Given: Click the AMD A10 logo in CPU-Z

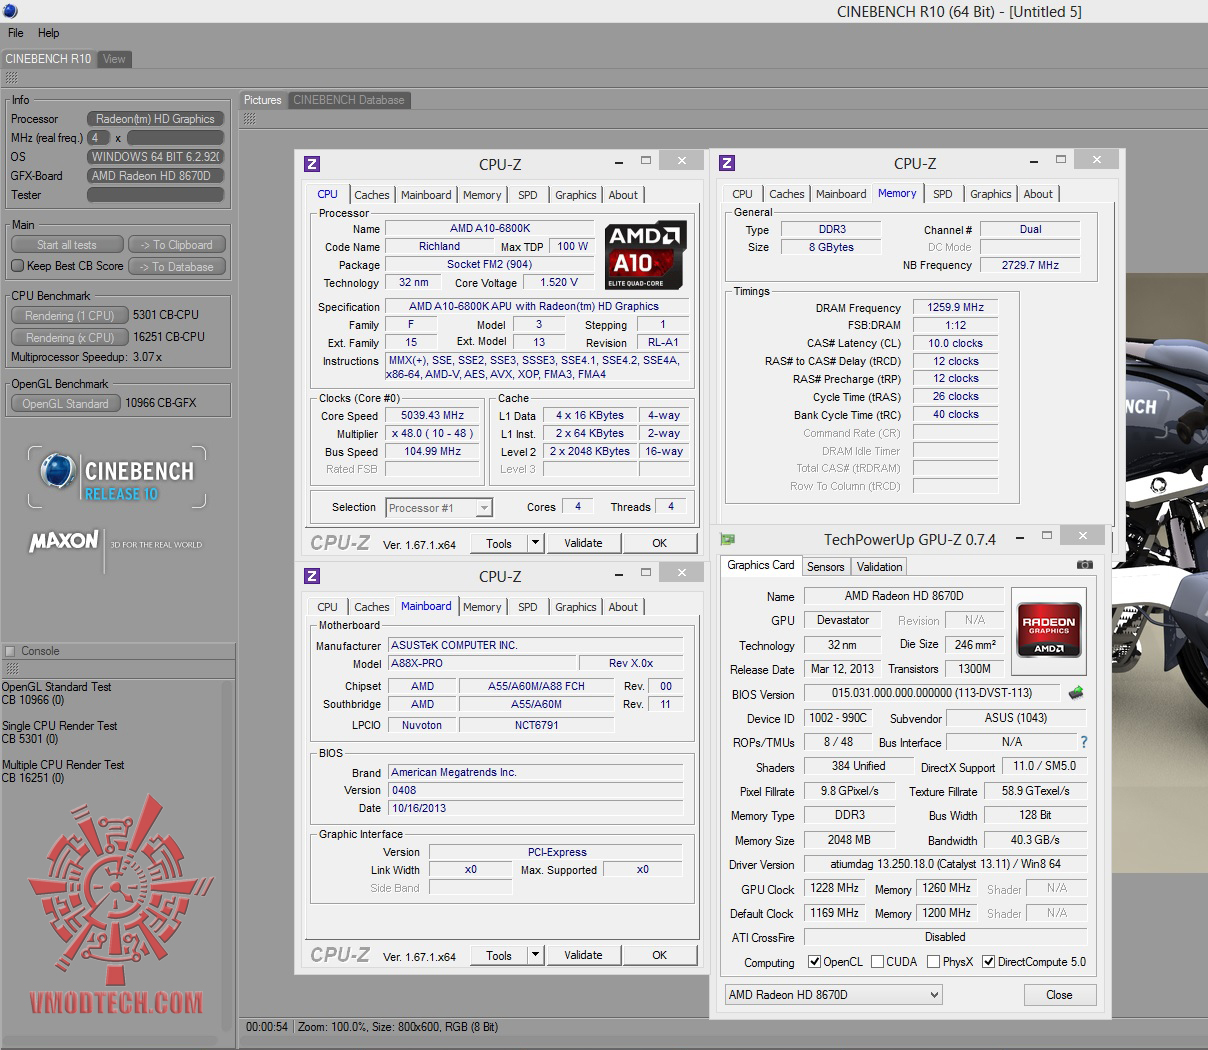Looking at the screenshot, I should tap(645, 255).
